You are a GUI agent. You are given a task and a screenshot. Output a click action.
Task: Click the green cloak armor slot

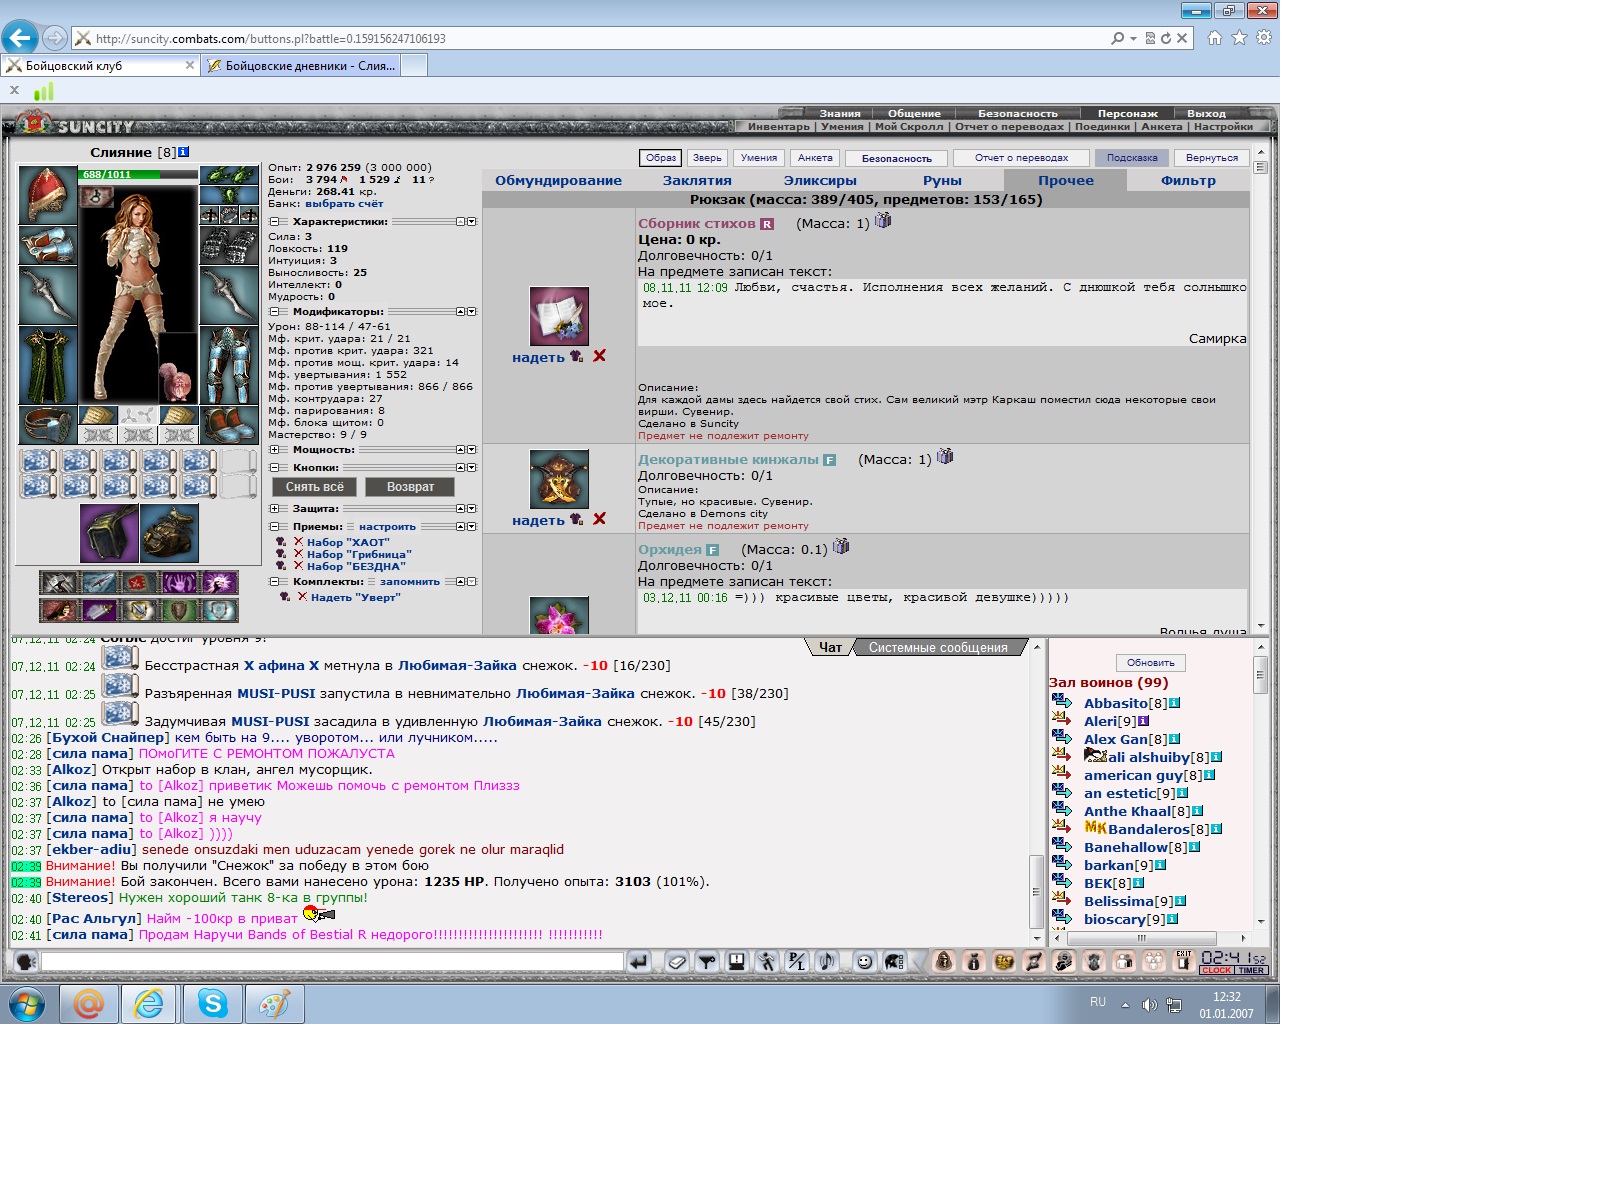pos(48,366)
